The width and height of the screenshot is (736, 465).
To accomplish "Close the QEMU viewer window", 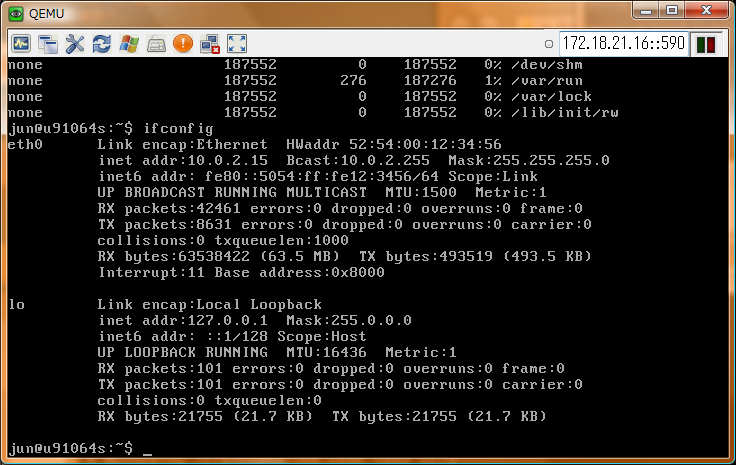I will [706, 11].
